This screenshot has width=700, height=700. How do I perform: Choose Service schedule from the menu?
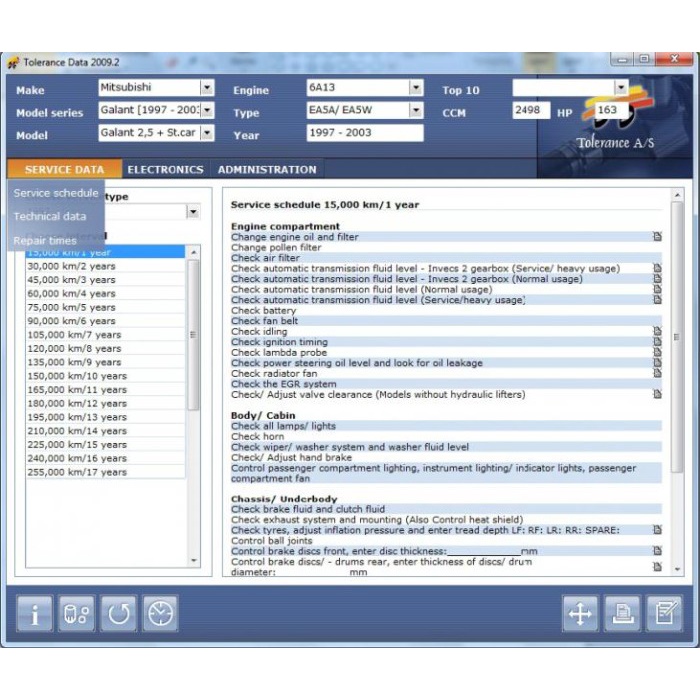point(56,193)
